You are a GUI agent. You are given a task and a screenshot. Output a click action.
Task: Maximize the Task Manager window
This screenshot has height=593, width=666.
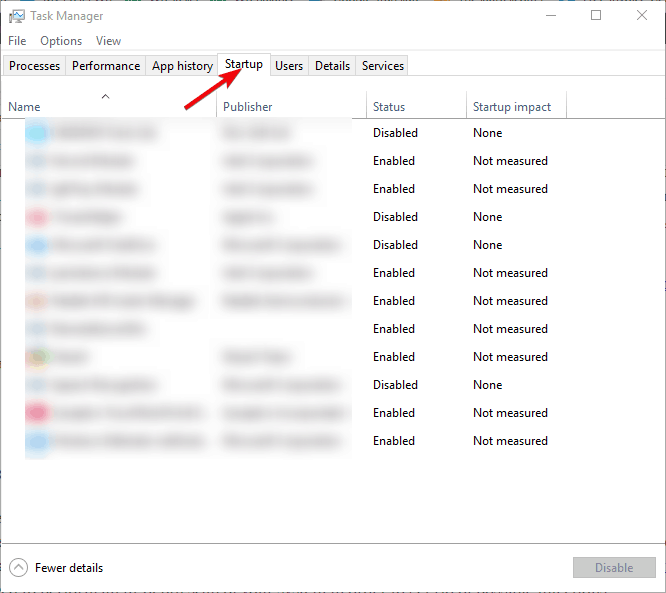coord(596,16)
